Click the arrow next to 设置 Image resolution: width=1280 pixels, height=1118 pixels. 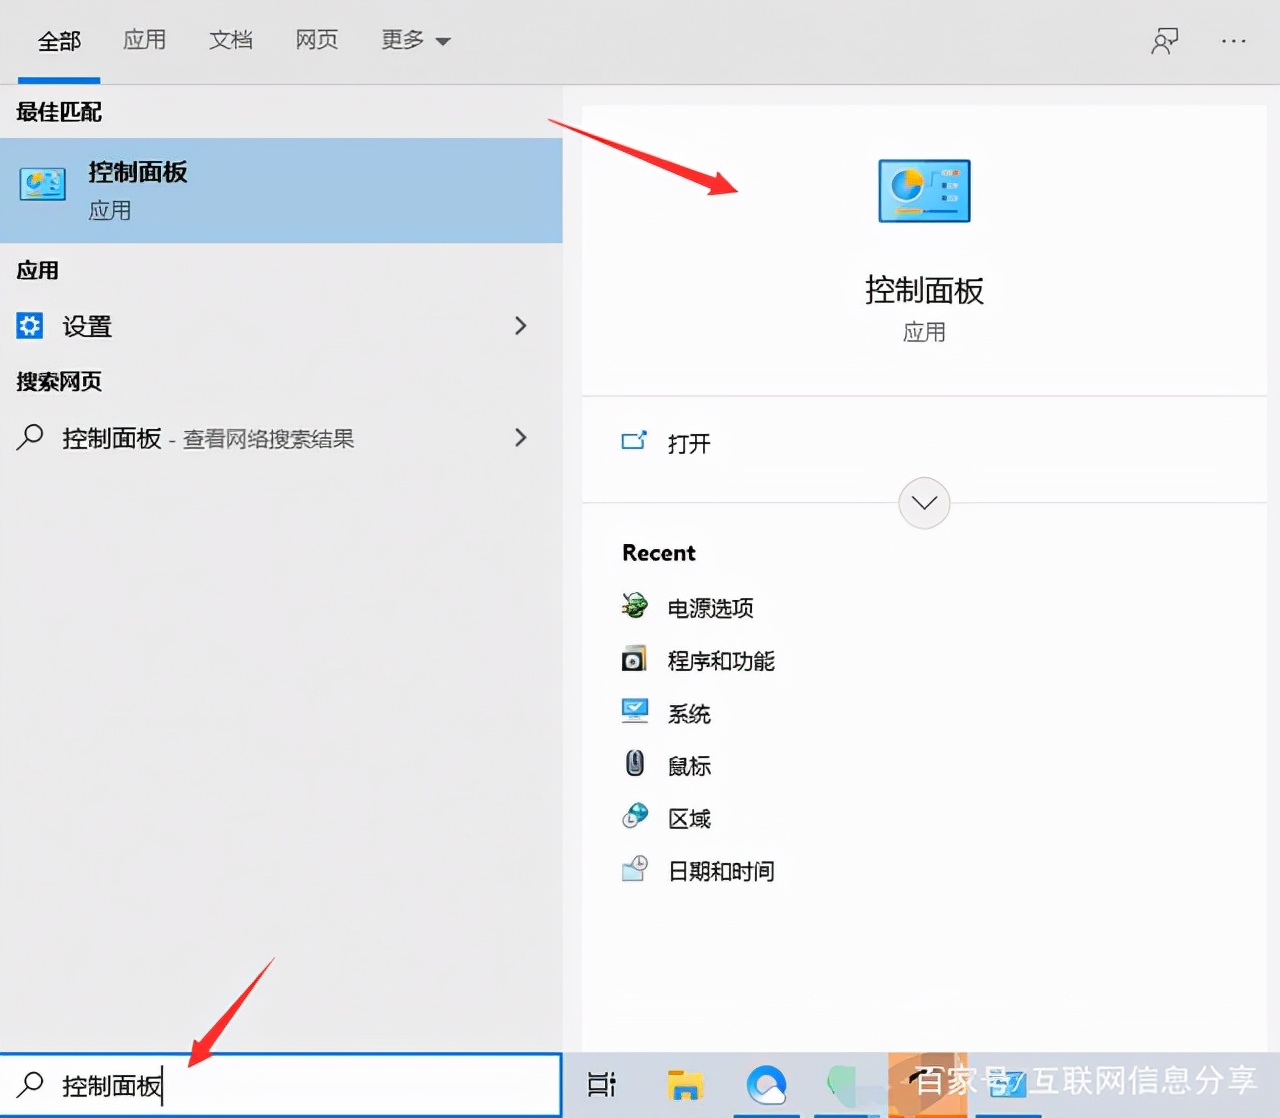click(x=520, y=326)
